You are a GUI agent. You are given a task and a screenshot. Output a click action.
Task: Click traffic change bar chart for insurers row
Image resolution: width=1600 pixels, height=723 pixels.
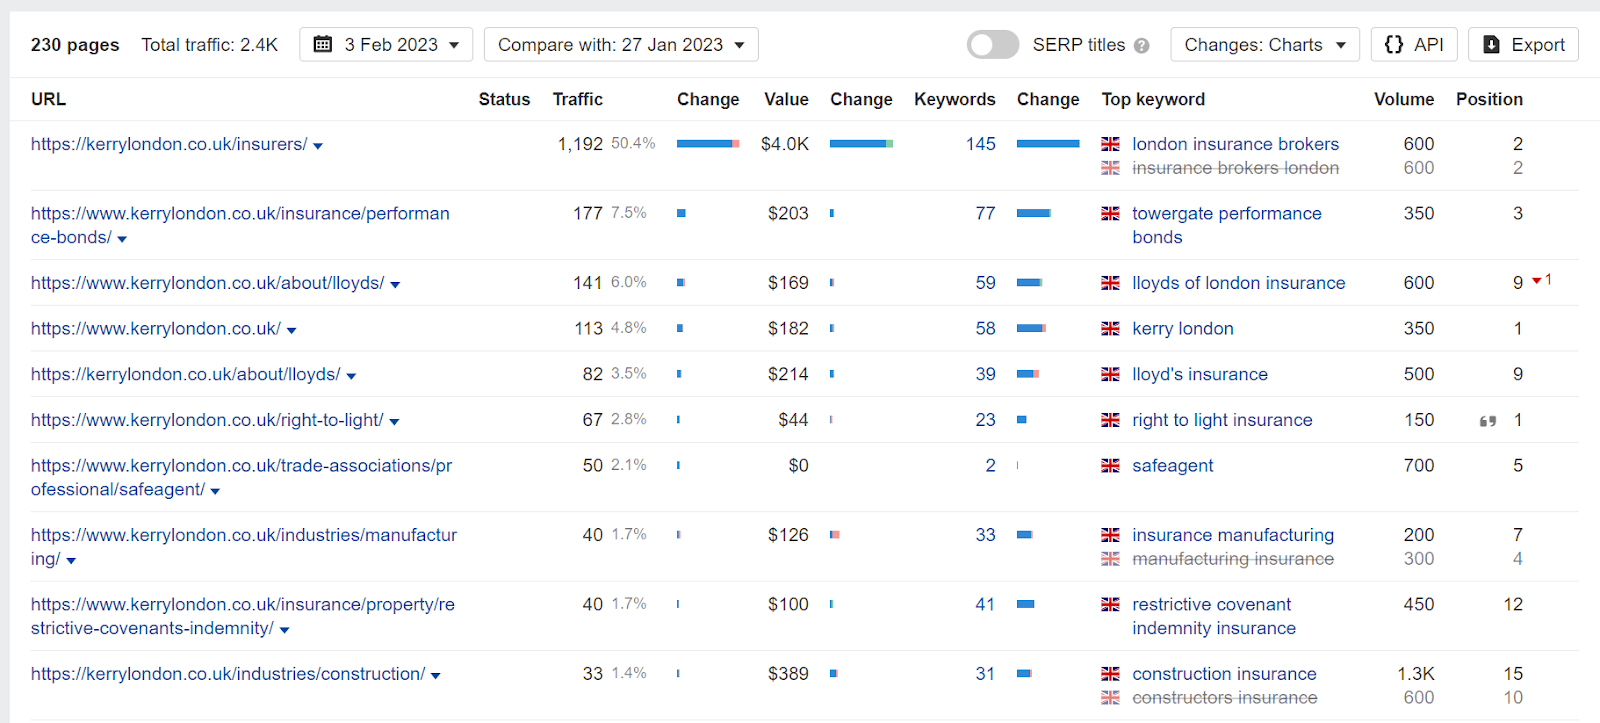(708, 144)
